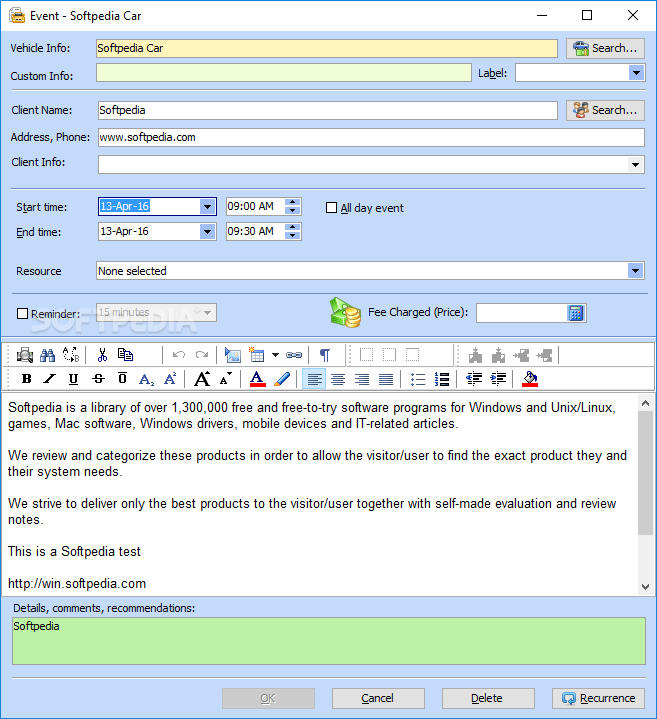Click the Undo arrow icon
The height and width of the screenshot is (719, 657).
coord(178,355)
